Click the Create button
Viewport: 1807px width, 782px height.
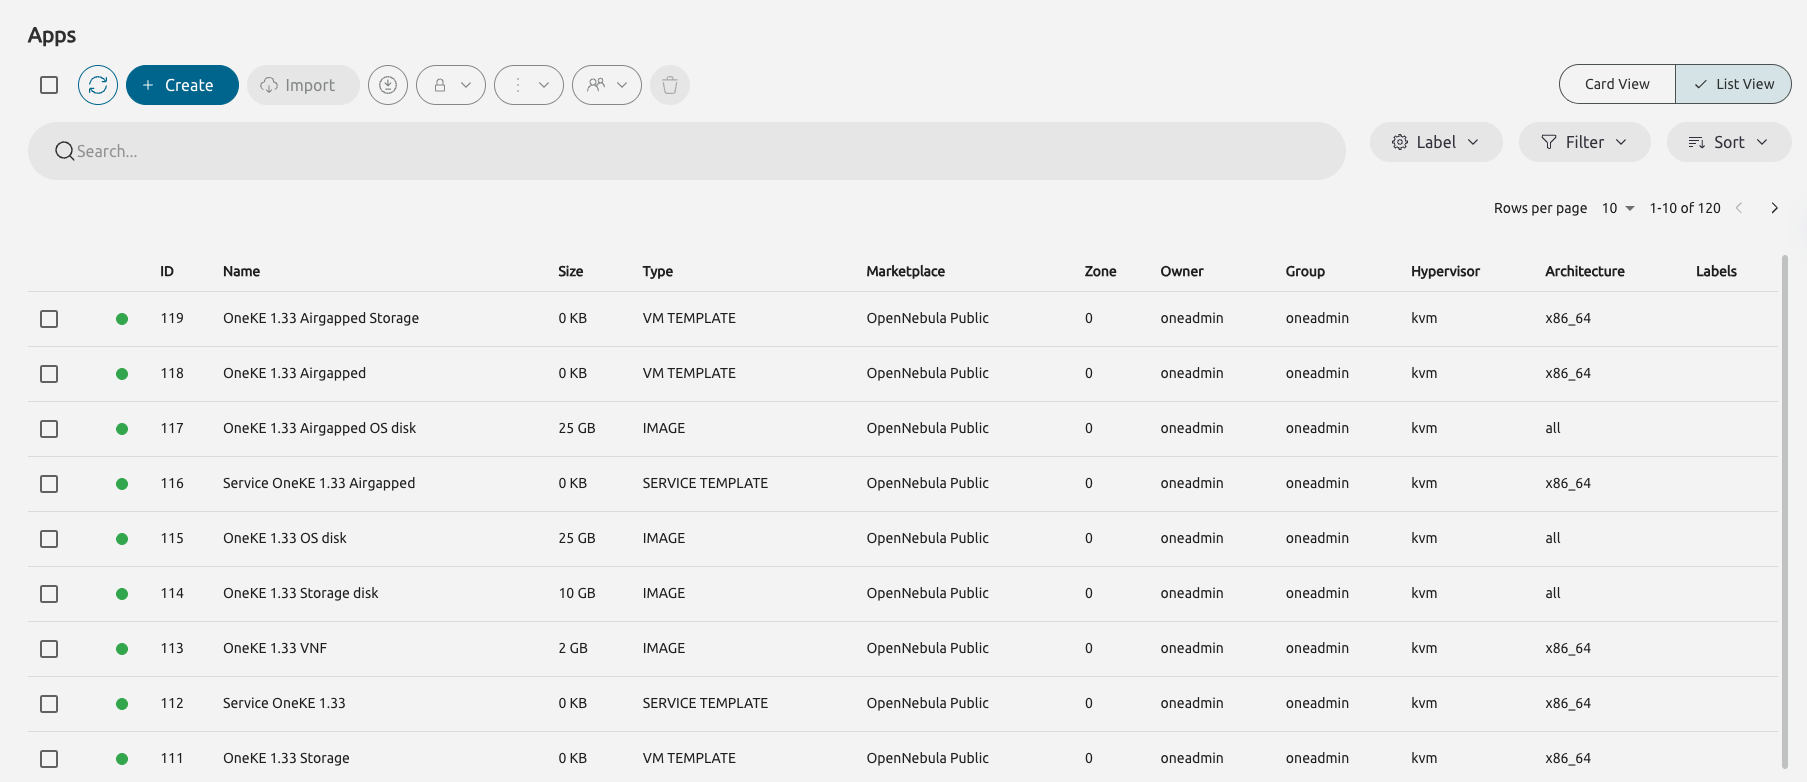coord(182,85)
